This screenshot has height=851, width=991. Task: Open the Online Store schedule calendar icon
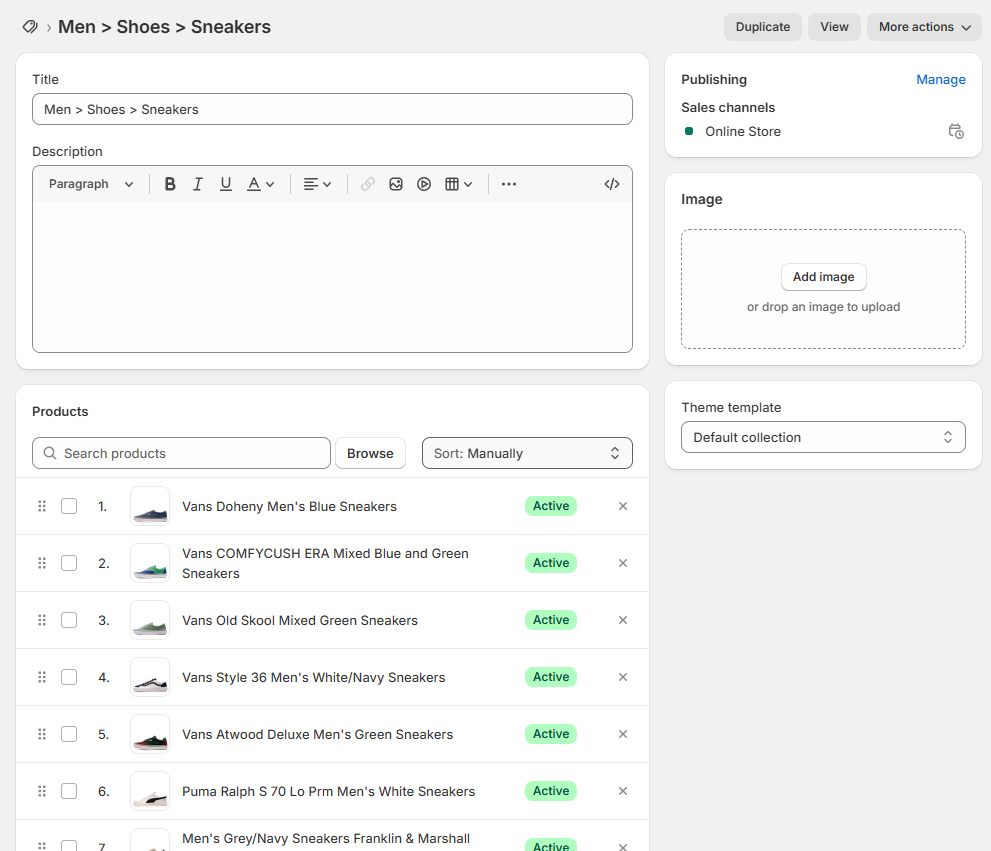click(956, 131)
